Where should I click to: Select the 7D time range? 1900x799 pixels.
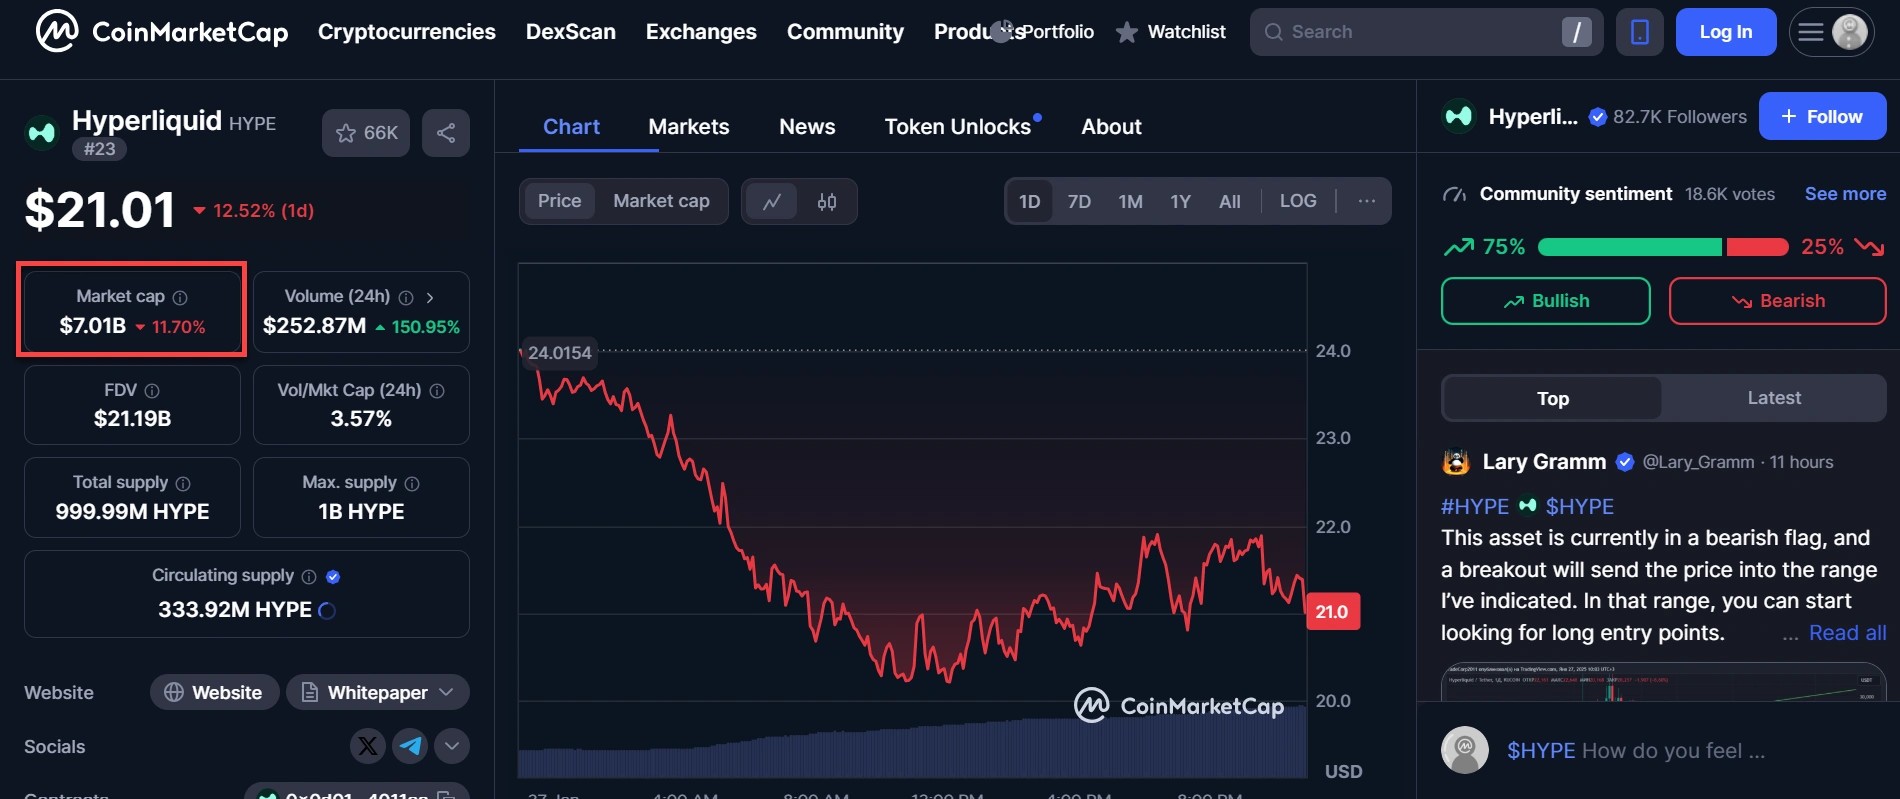(x=1079, y=201)
